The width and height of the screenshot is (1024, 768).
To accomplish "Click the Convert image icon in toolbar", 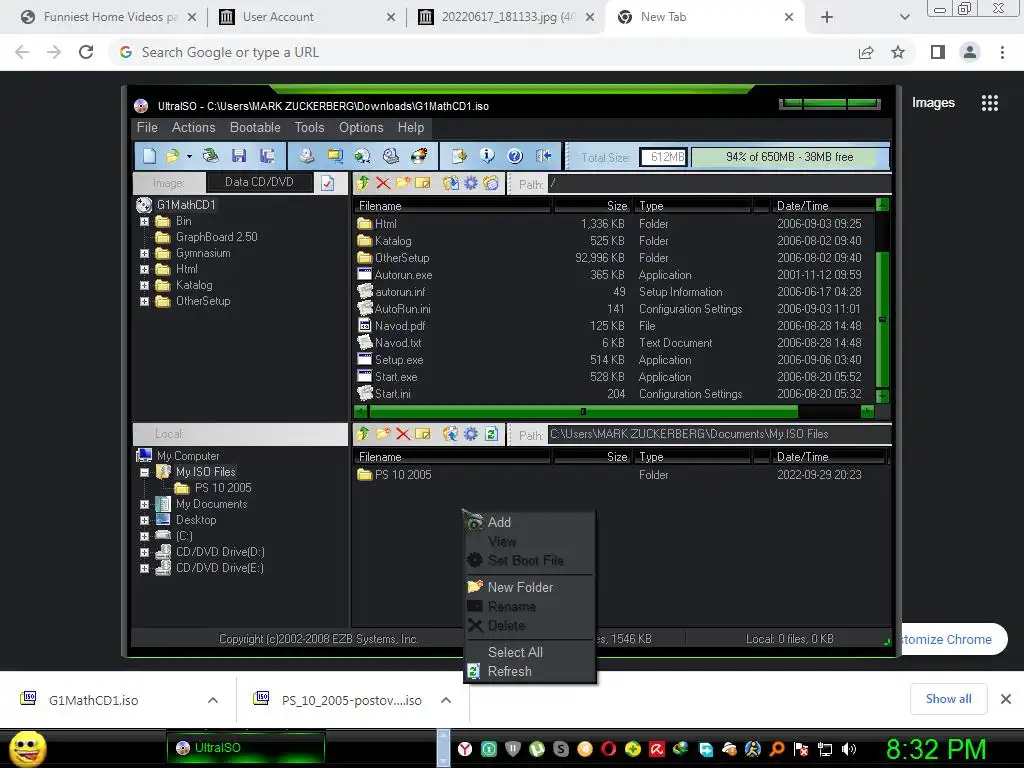I will (x=362, y=156).
